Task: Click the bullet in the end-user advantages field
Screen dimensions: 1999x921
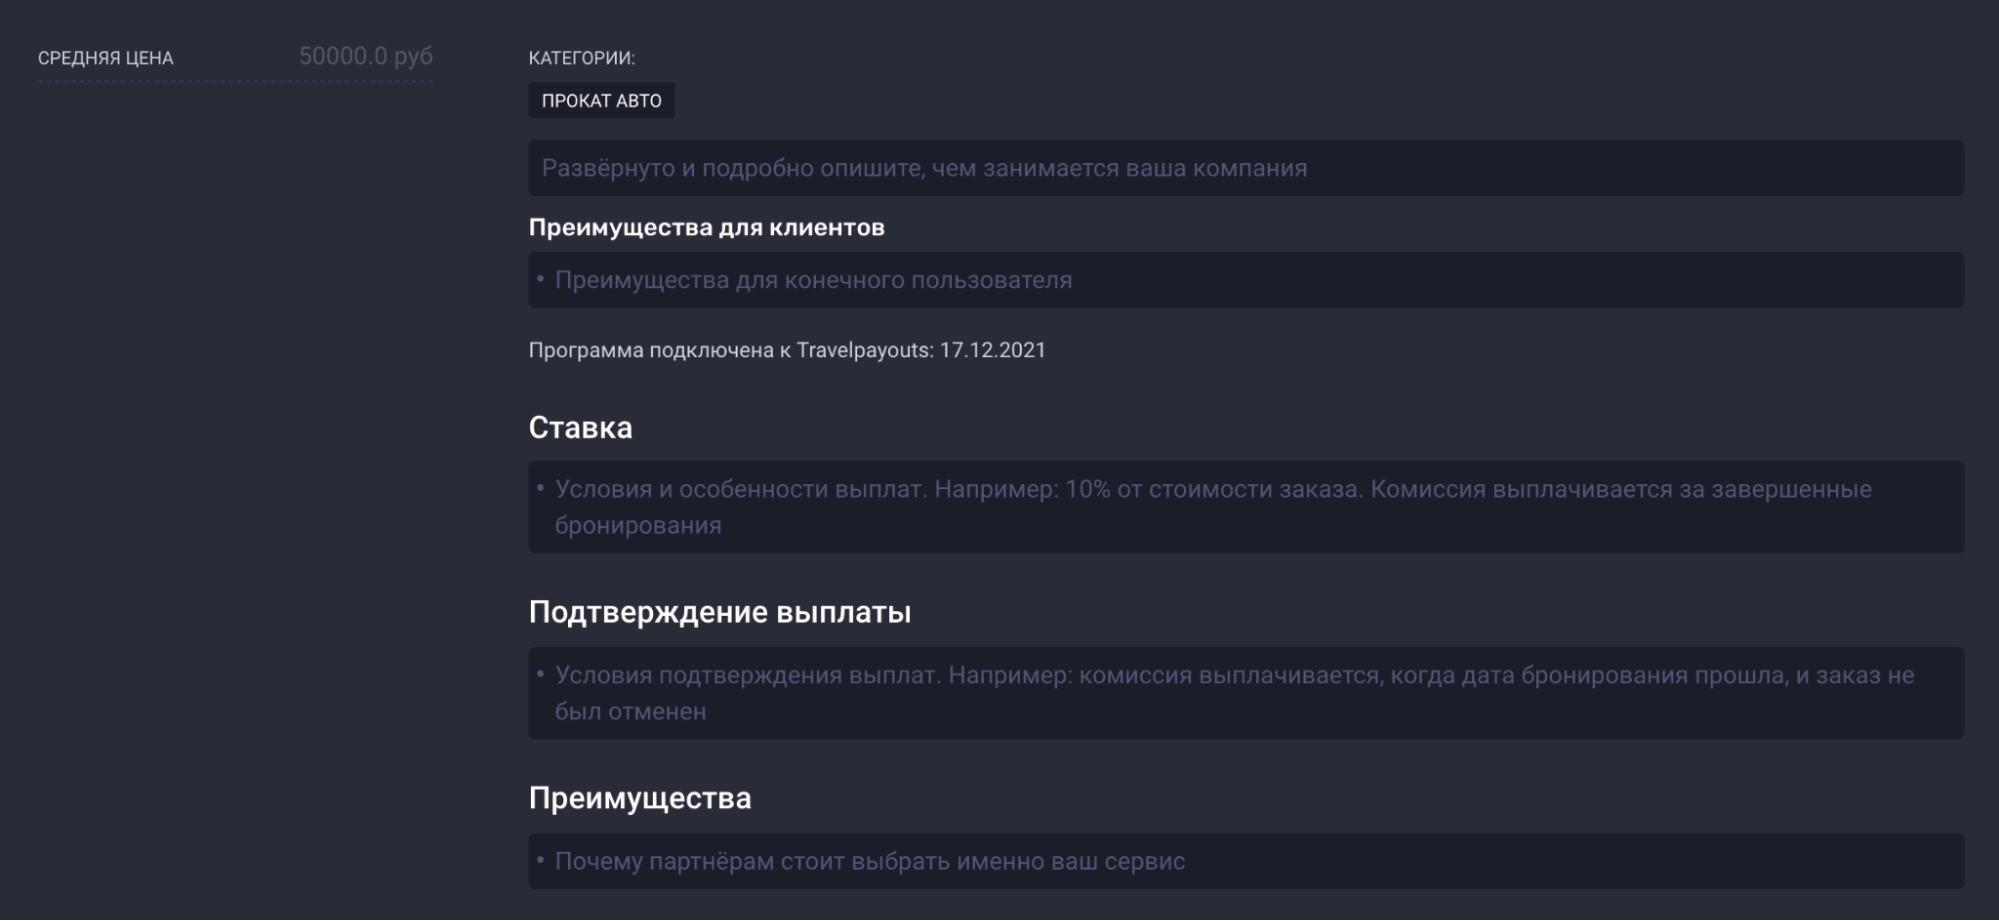Action: click(541, 279)
